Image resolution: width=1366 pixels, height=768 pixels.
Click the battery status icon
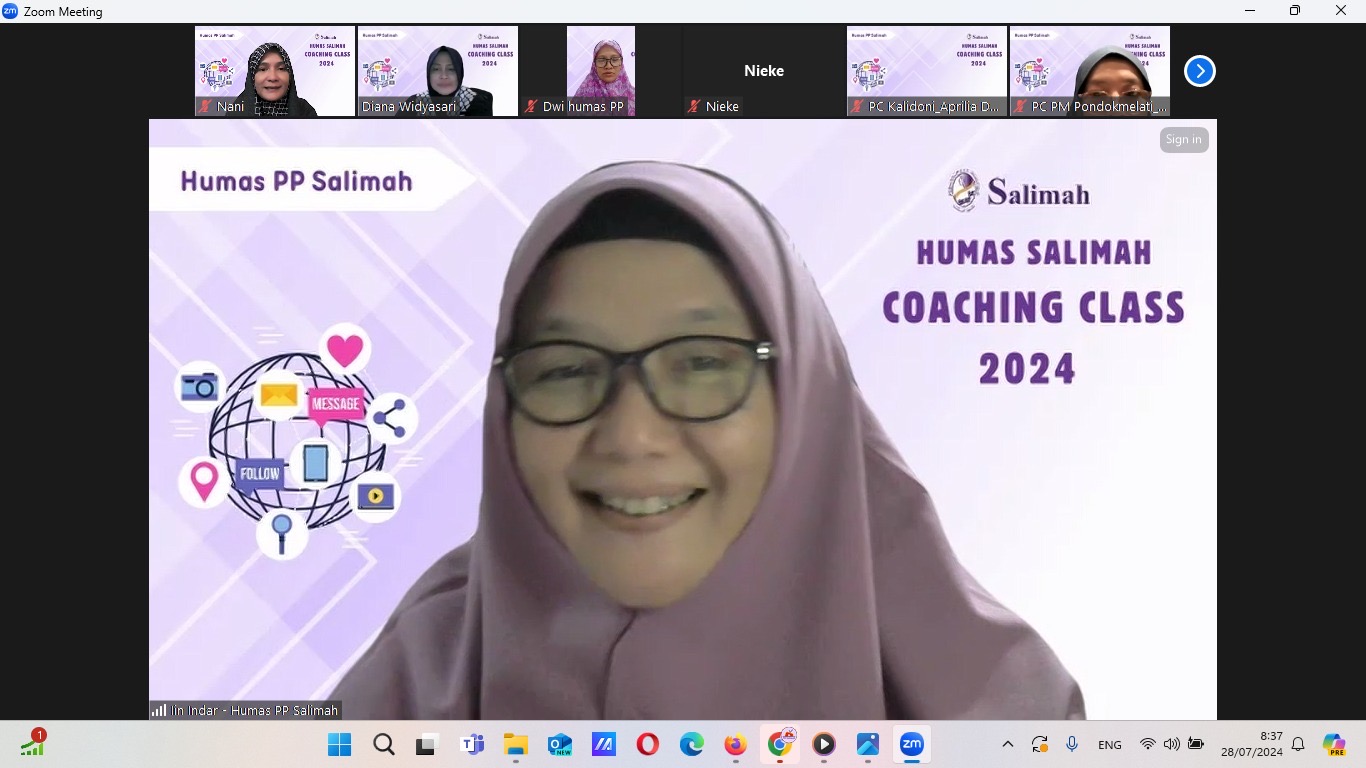click(1196, 745)
